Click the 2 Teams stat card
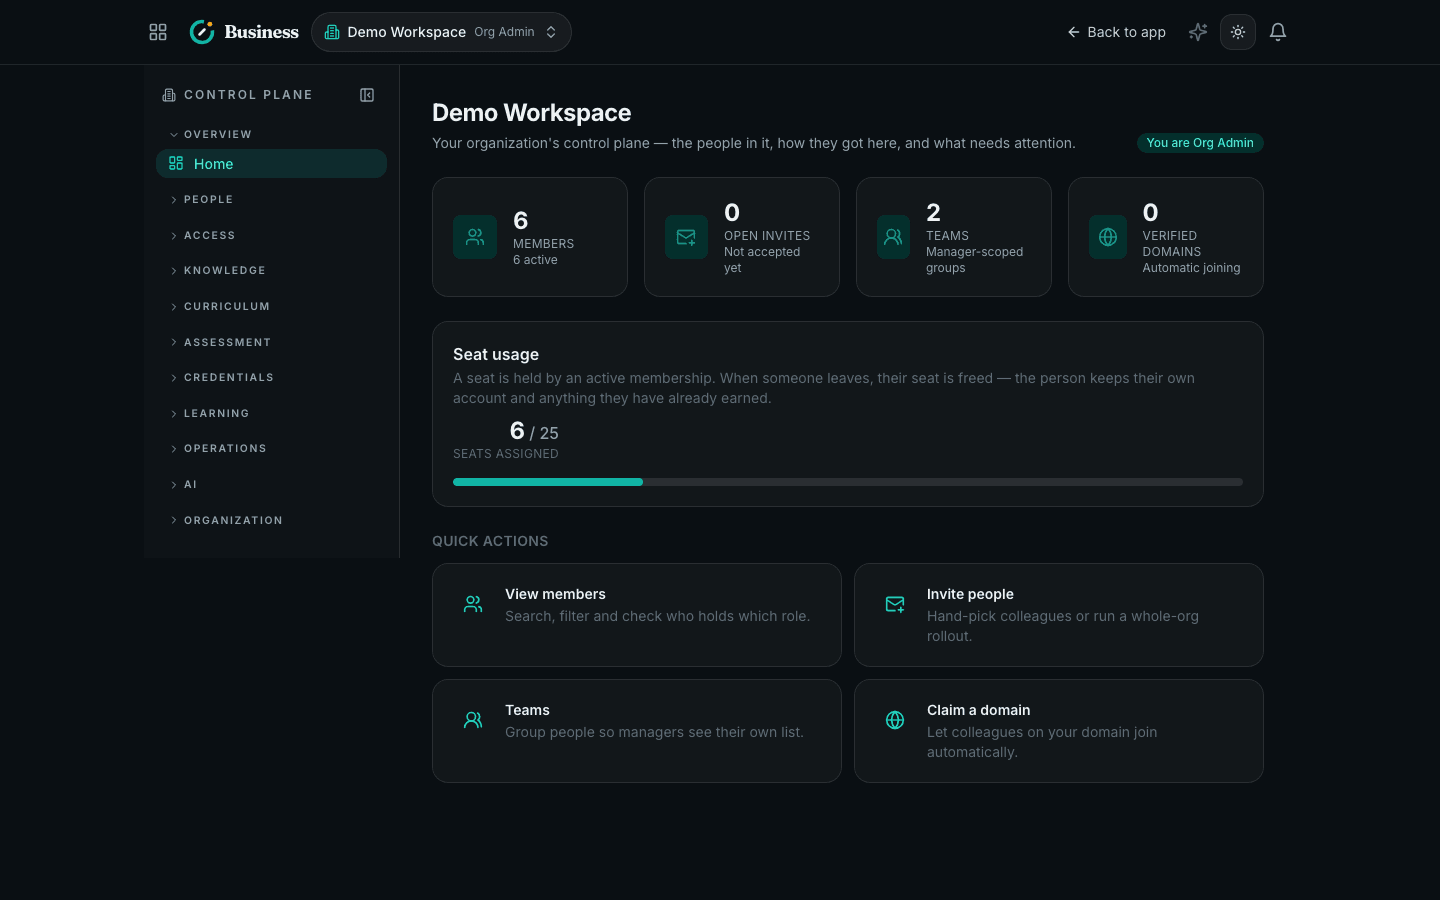The image size is (1440, 900). 954,237
